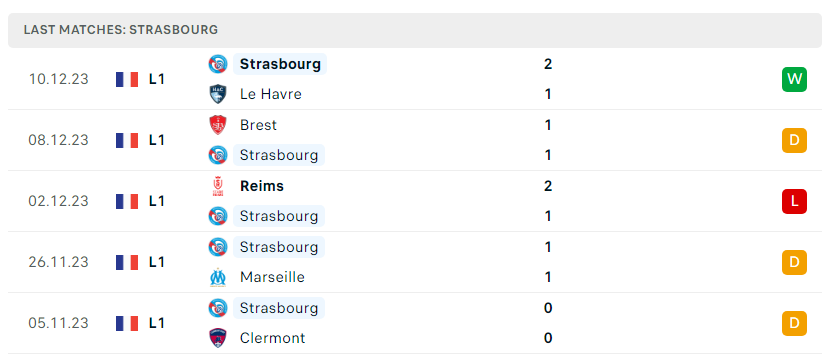Click the L1 league label on 02.12.23 row

157,201
